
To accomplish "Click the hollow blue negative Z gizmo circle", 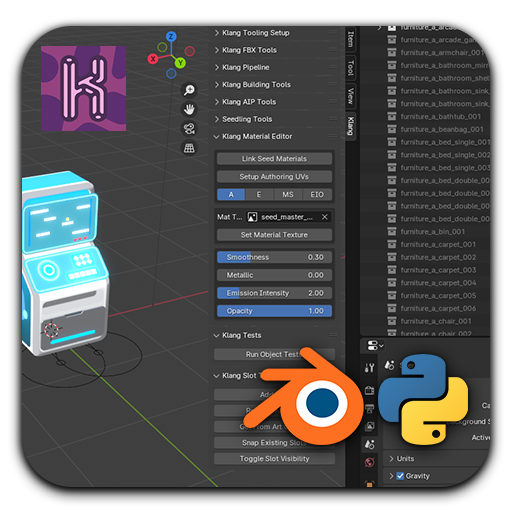I will pos(171,73).
